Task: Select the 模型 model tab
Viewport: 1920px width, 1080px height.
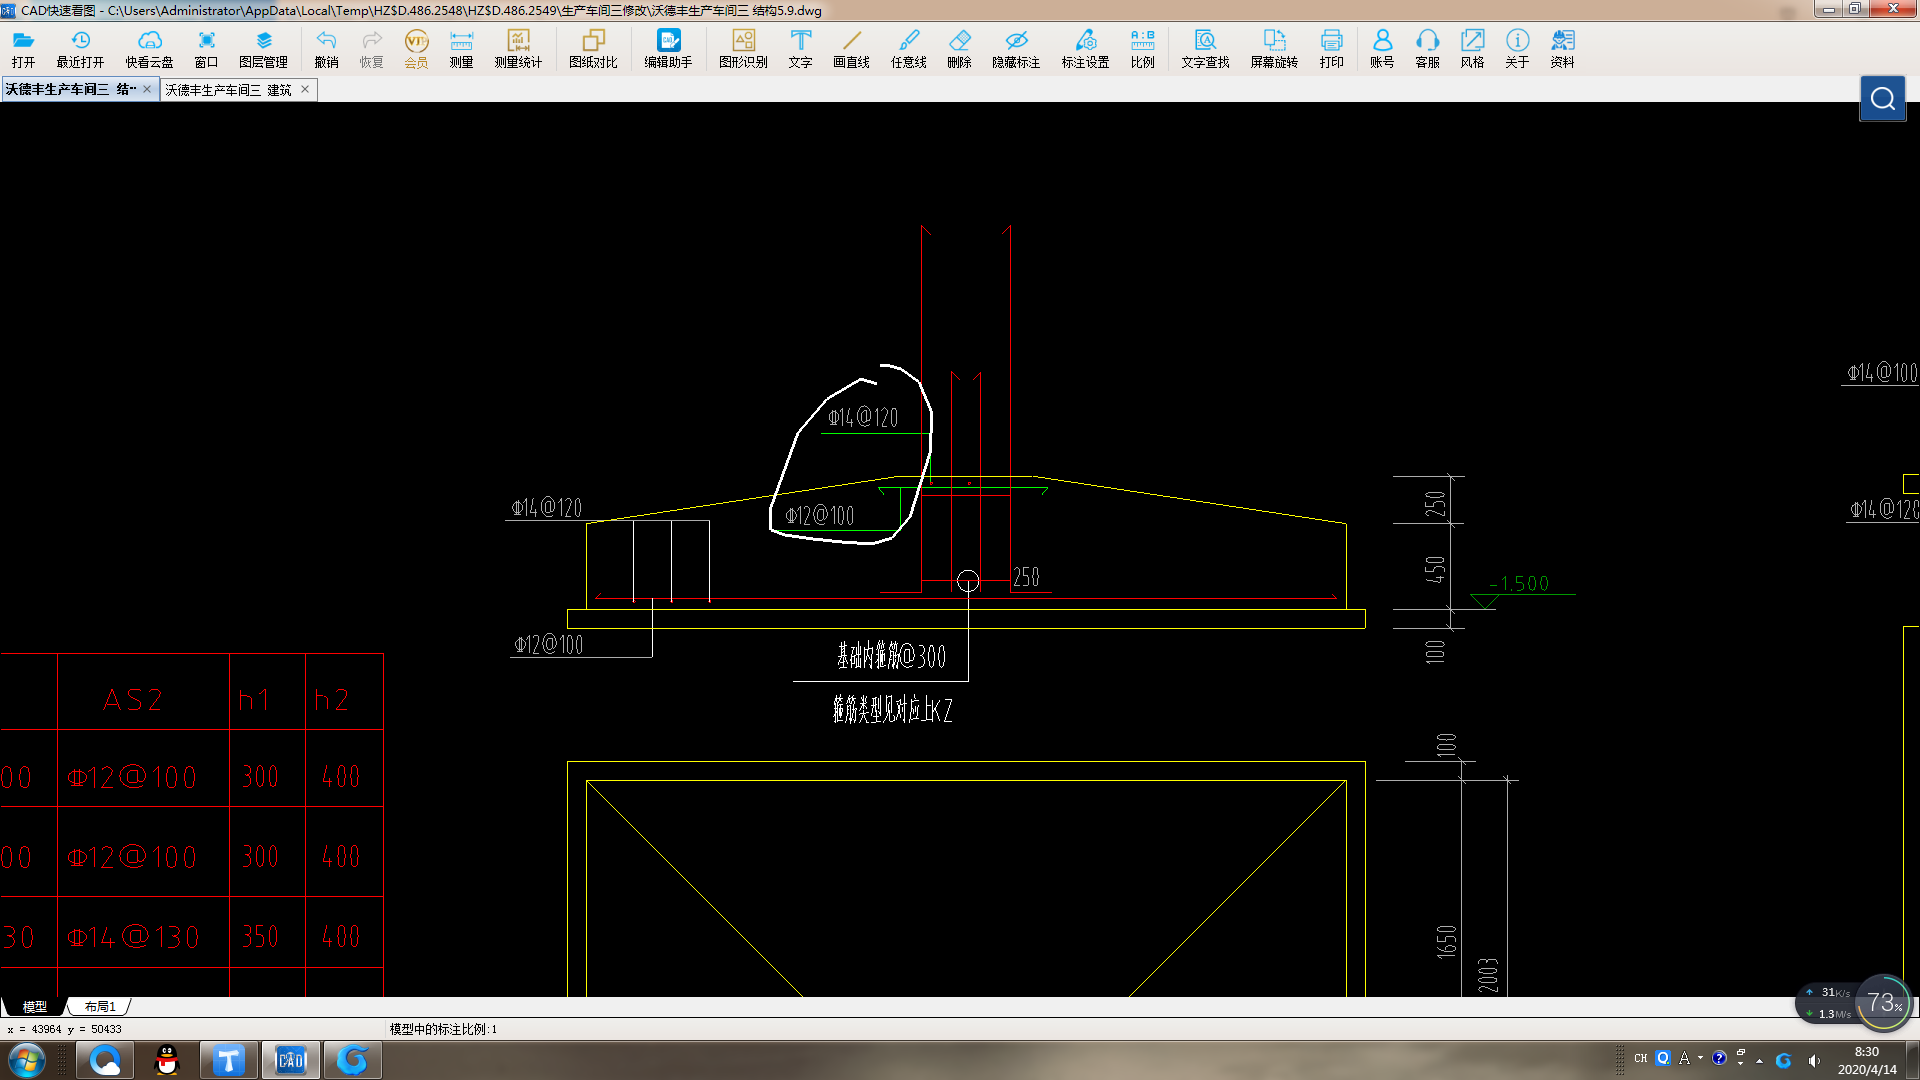Action: 35,1007
